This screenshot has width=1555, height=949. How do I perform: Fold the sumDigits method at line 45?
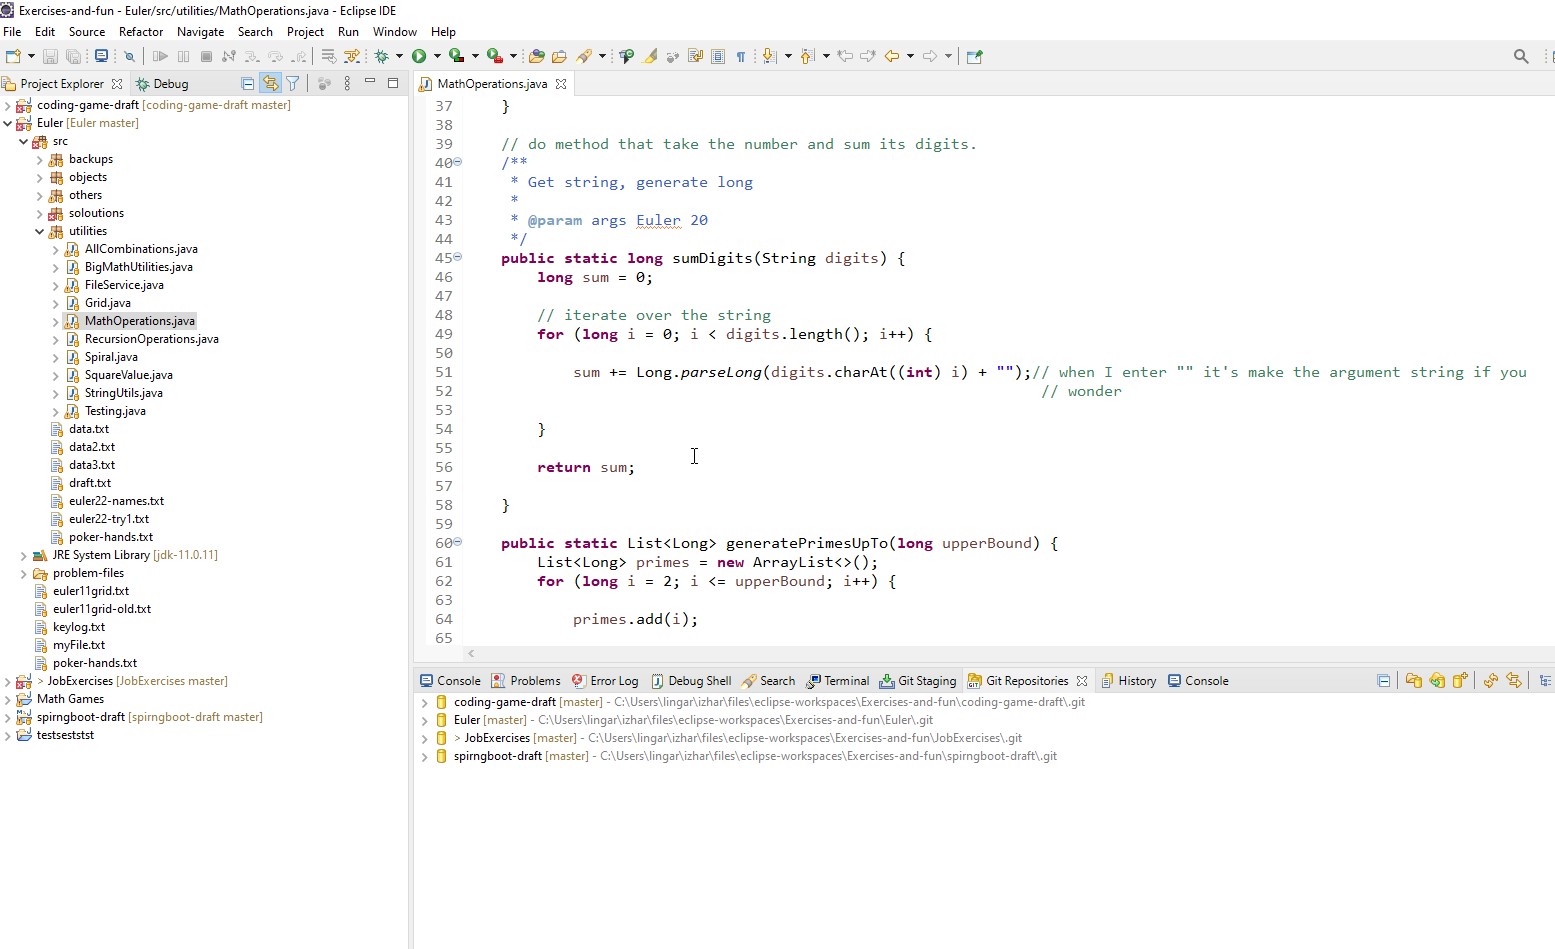(x=458, y=257)
